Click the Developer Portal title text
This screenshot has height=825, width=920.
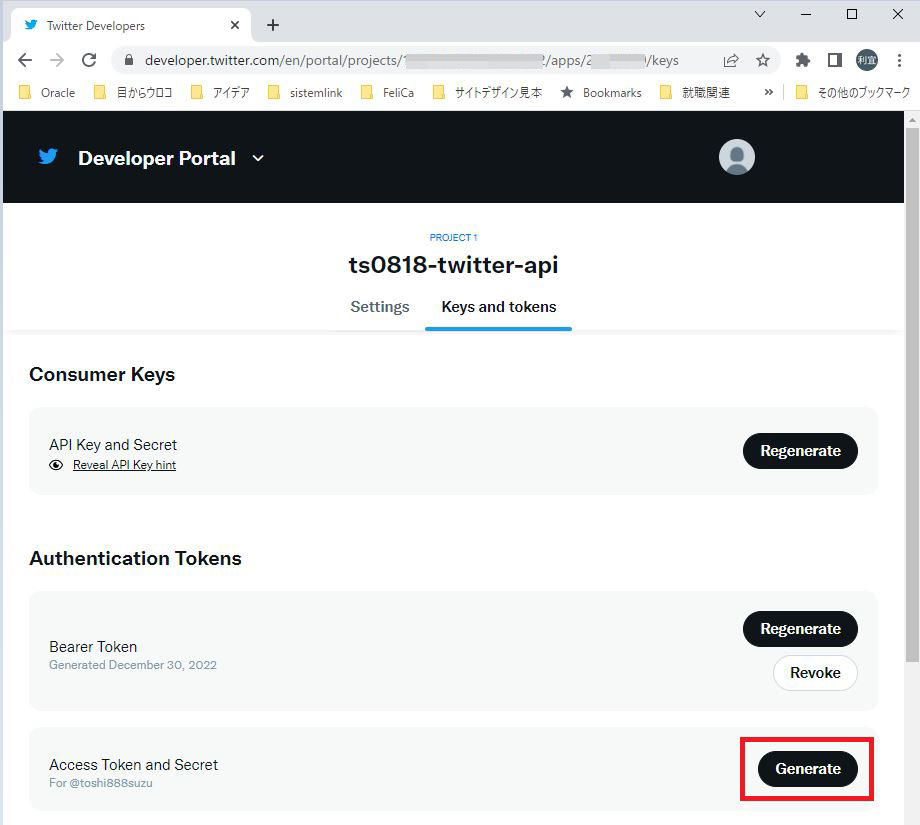tap(157, 158)
